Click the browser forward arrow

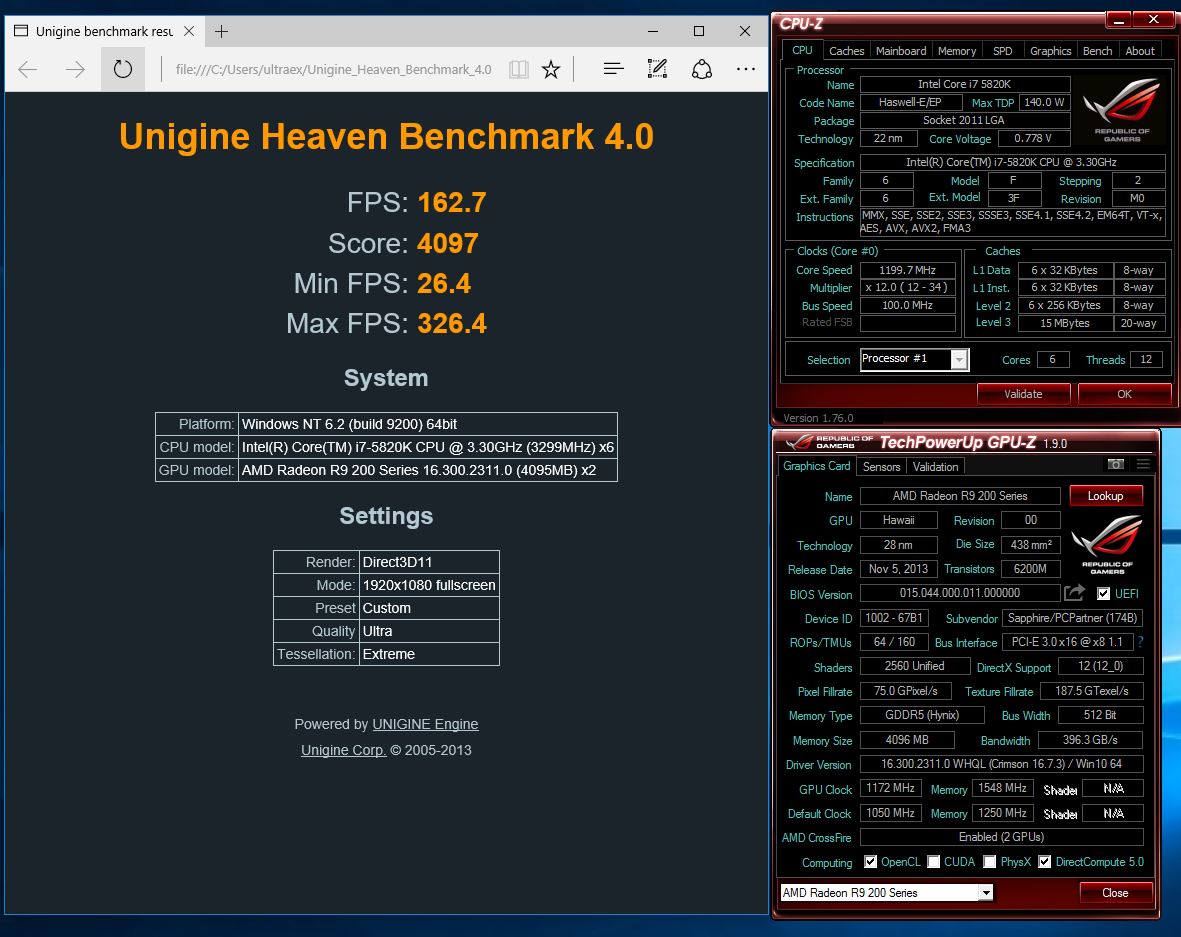click(75, 69)
